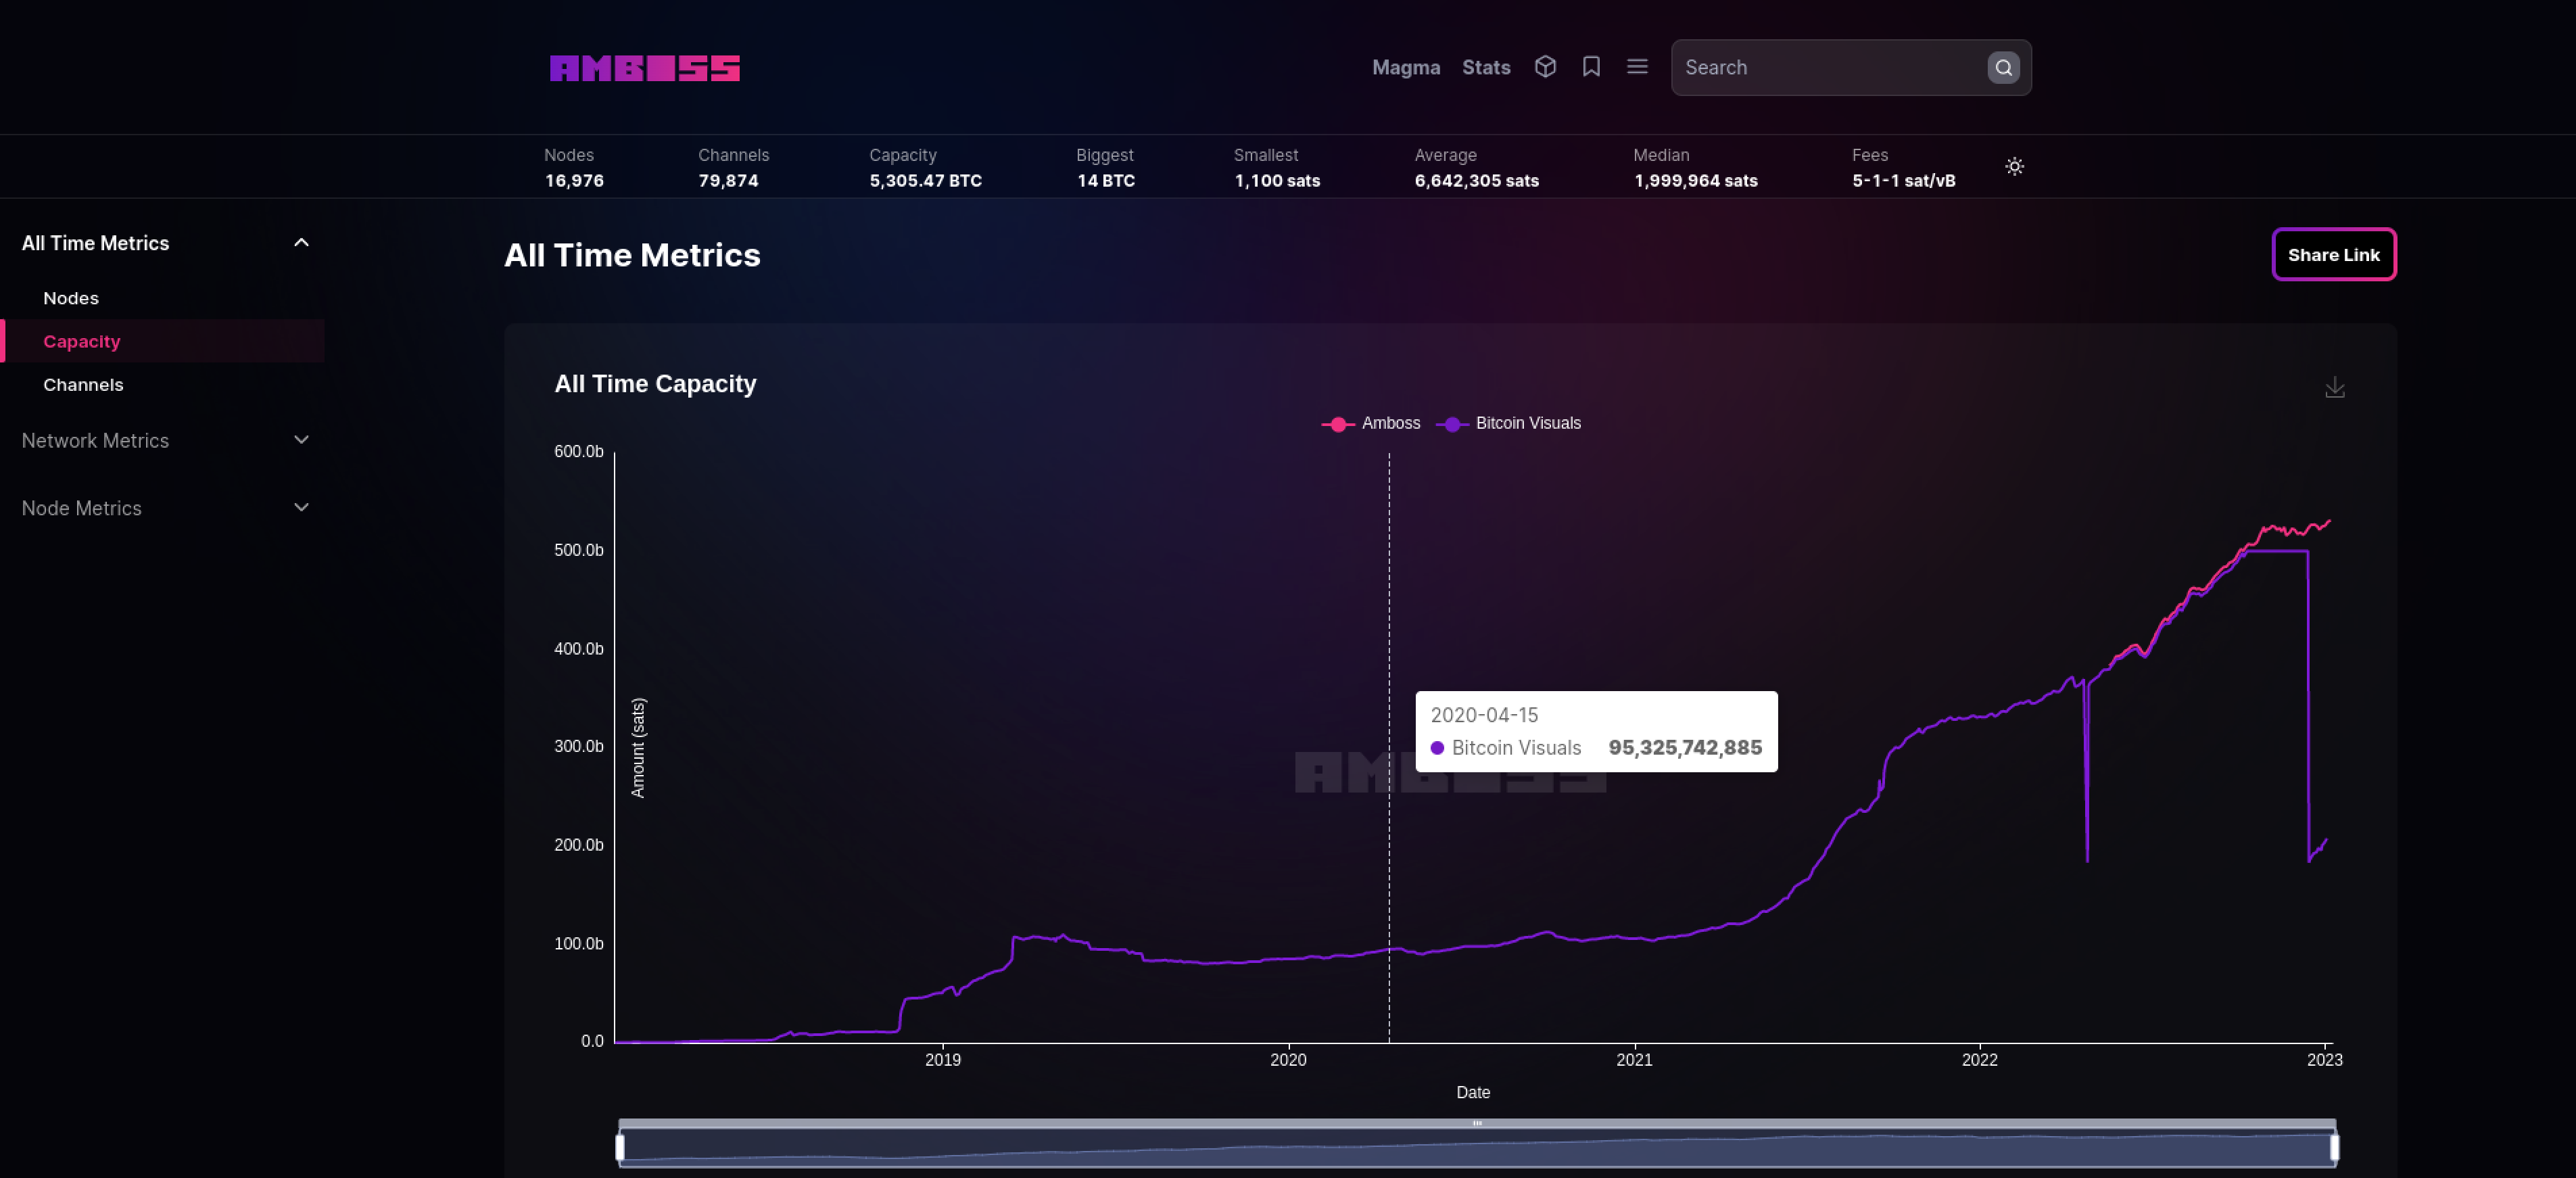Download the All Time Capacity chart

pyautogui.click(x=2334, y=387)
